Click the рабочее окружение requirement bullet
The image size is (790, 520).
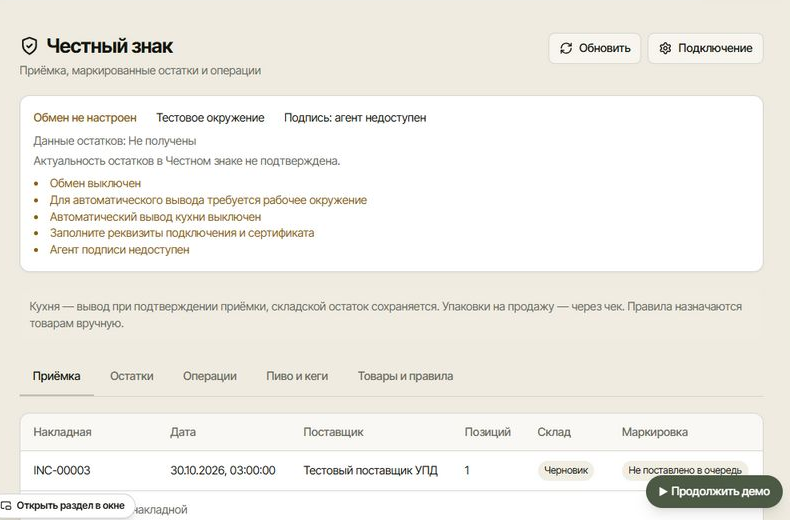(208, 200)
